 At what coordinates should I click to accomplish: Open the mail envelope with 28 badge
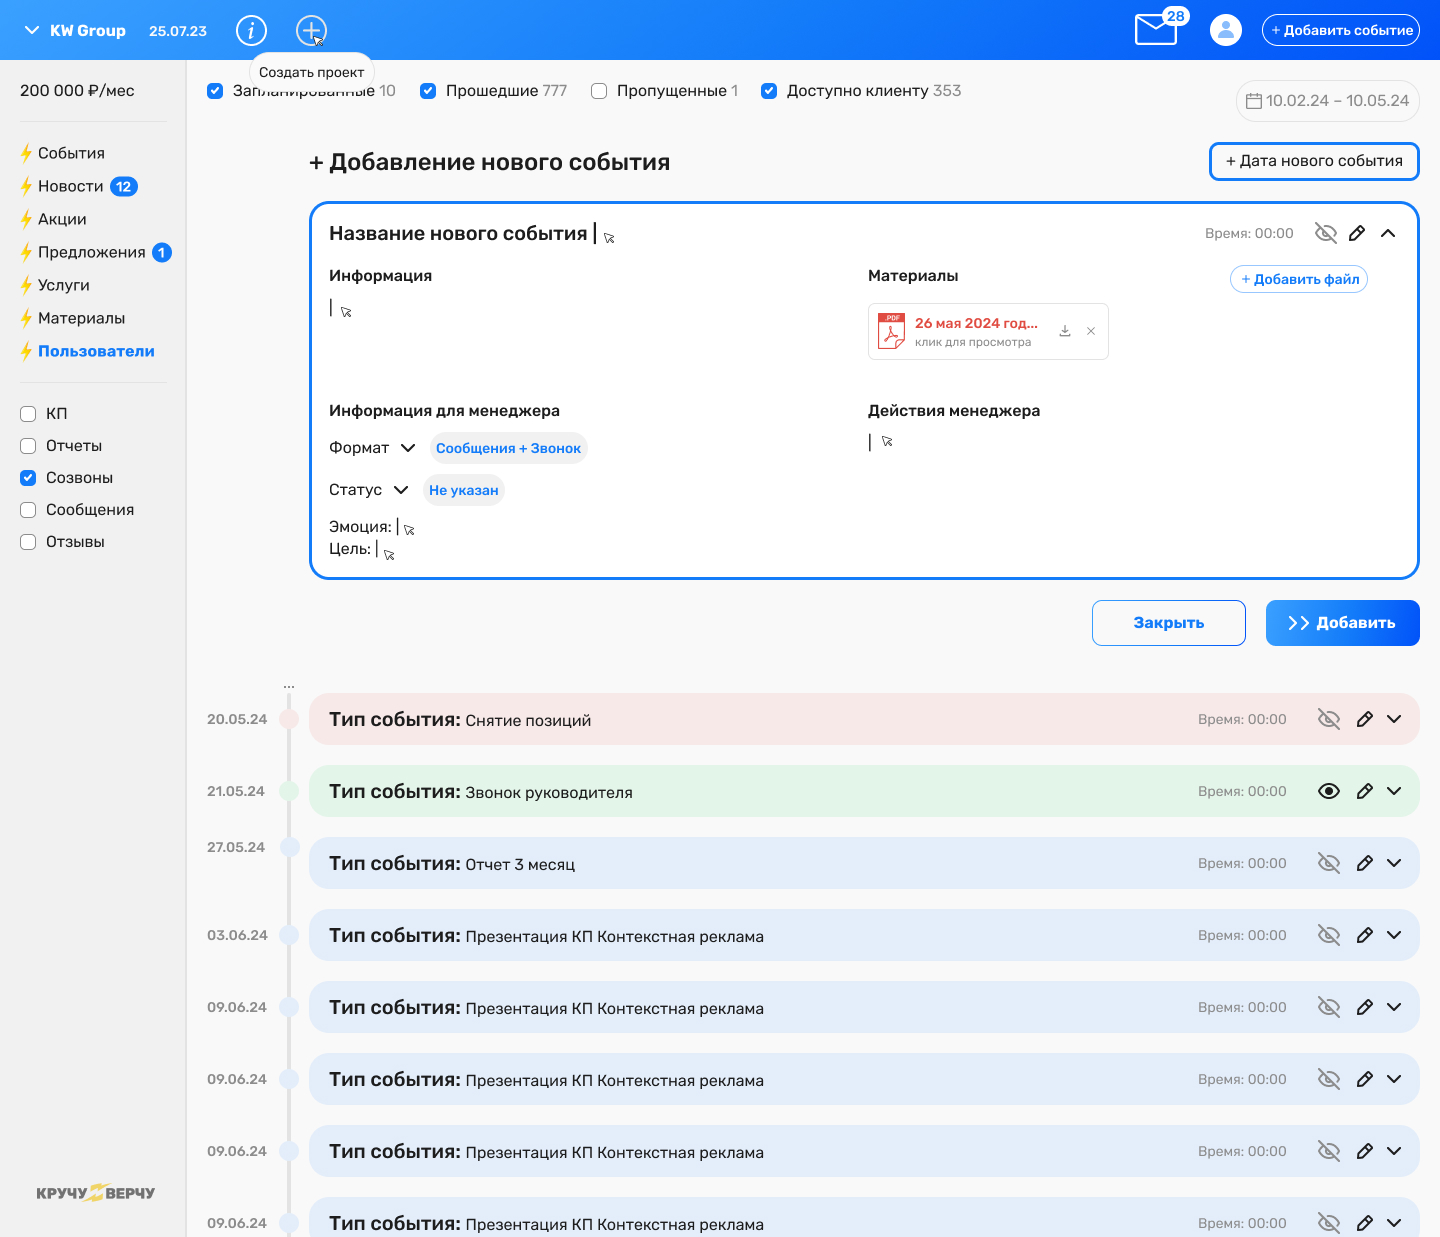pyautogui.click(x=1157, y=29)
